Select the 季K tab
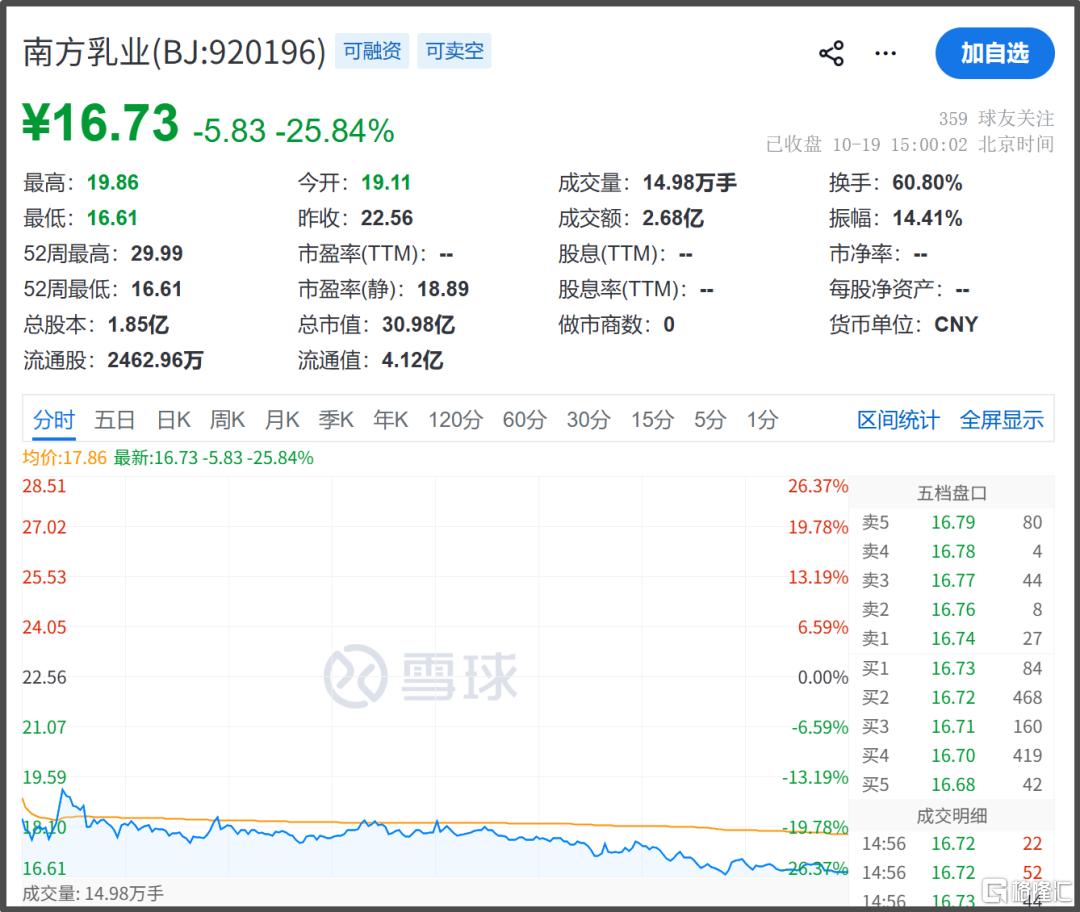 click(336, 419)
